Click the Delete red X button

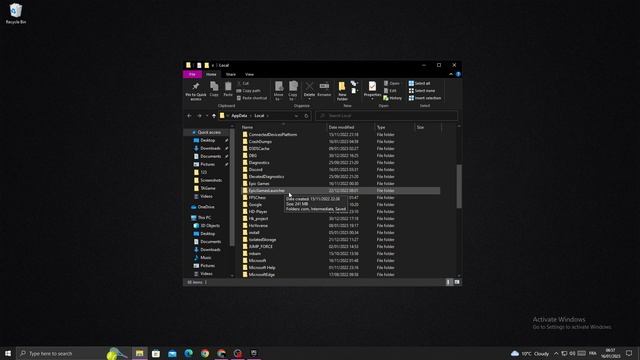click(x=309, y=90)
